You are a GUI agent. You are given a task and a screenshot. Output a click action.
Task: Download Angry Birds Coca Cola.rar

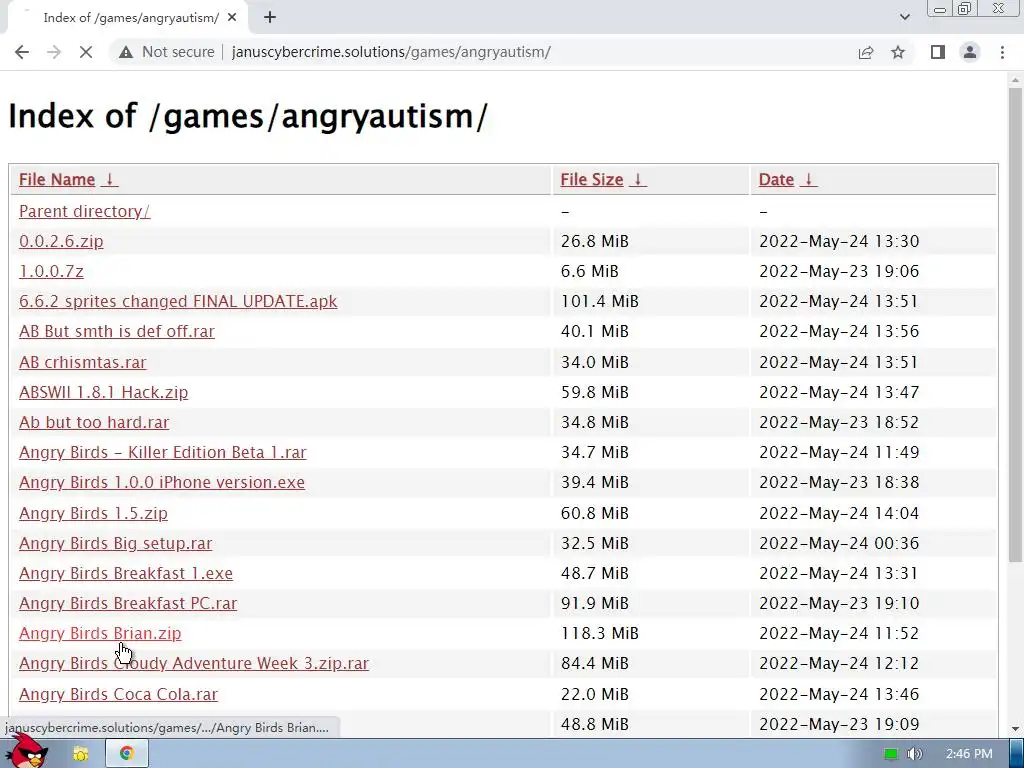[x=118, y=694]
